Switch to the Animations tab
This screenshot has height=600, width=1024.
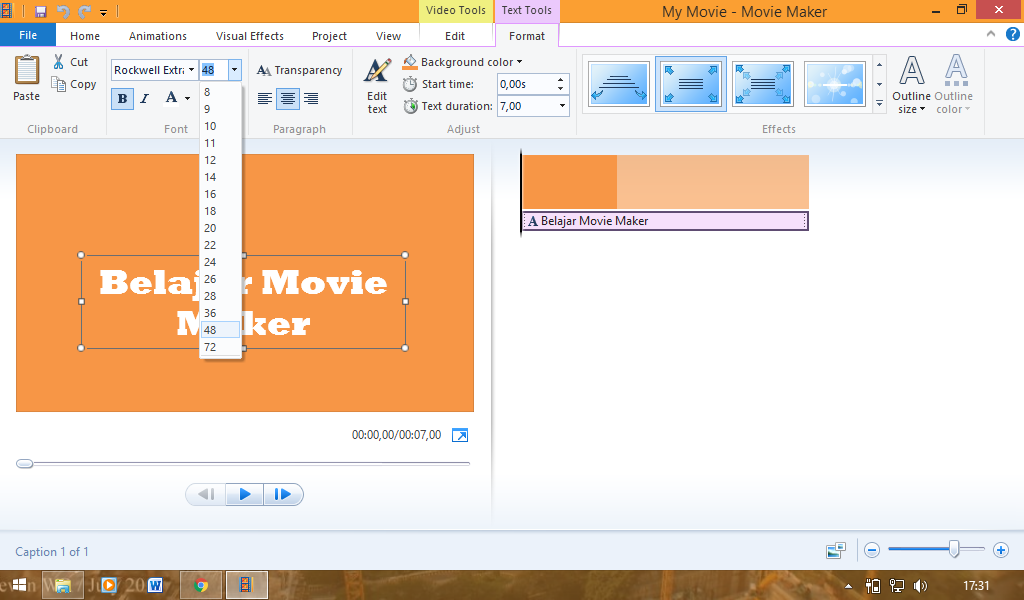point(157,36)
